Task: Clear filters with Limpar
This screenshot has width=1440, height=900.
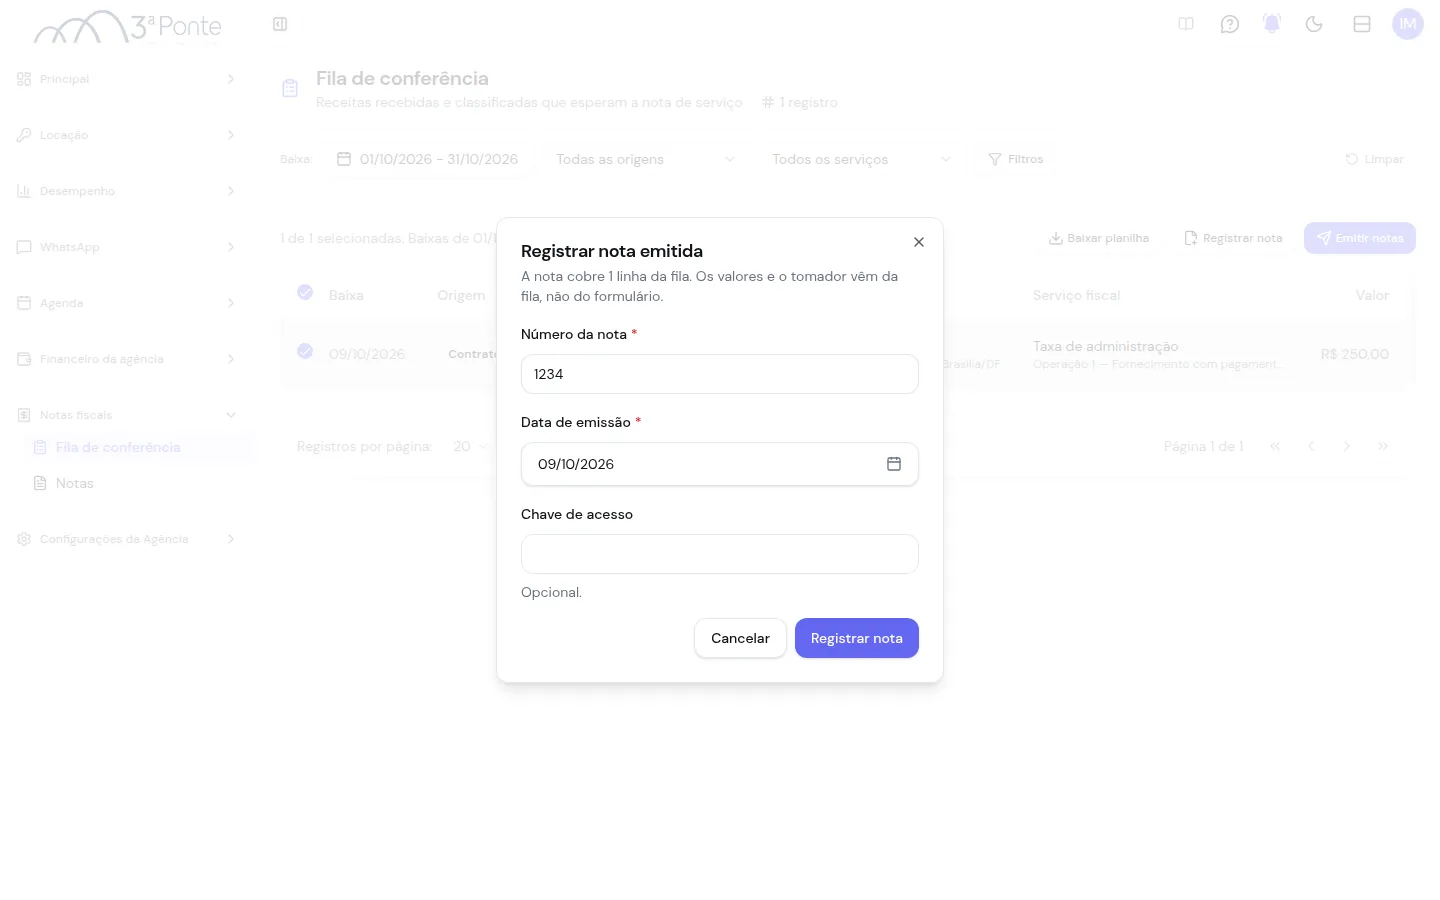Action: (x=1374, y=159)
